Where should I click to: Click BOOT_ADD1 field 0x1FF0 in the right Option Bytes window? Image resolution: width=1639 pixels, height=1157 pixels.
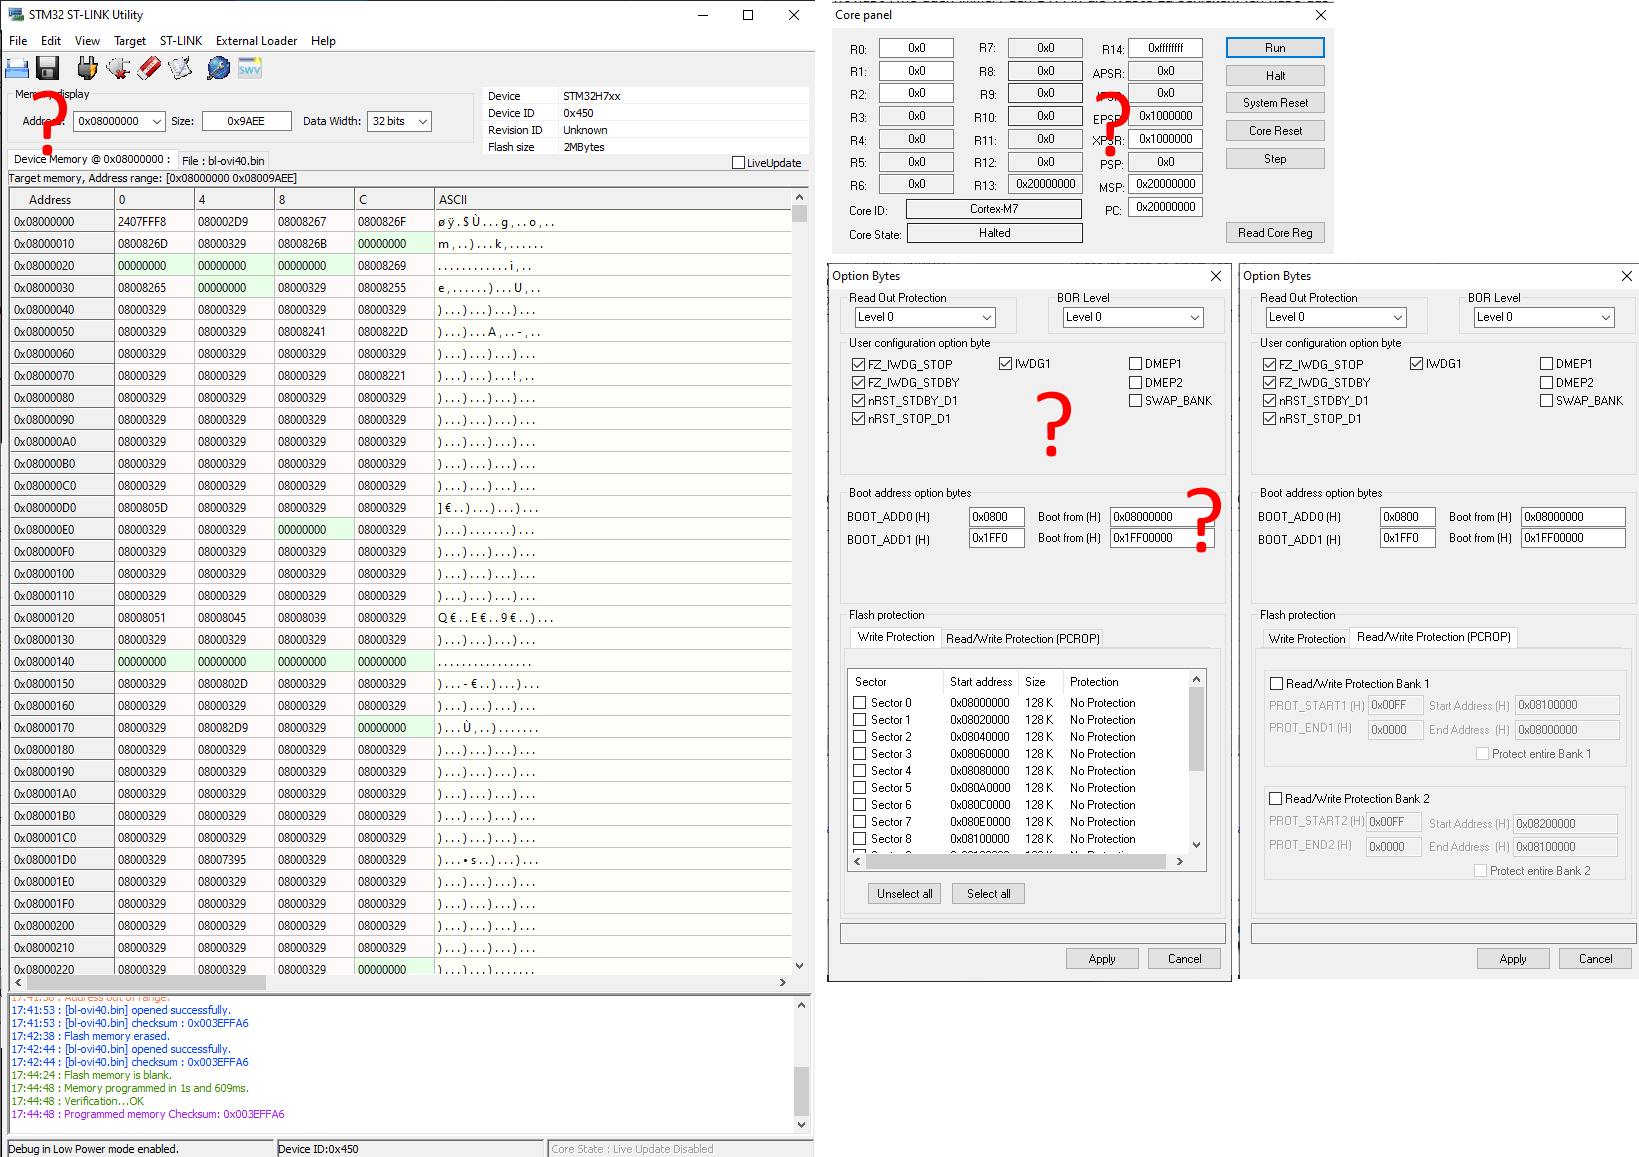[x=1407, y=538]
